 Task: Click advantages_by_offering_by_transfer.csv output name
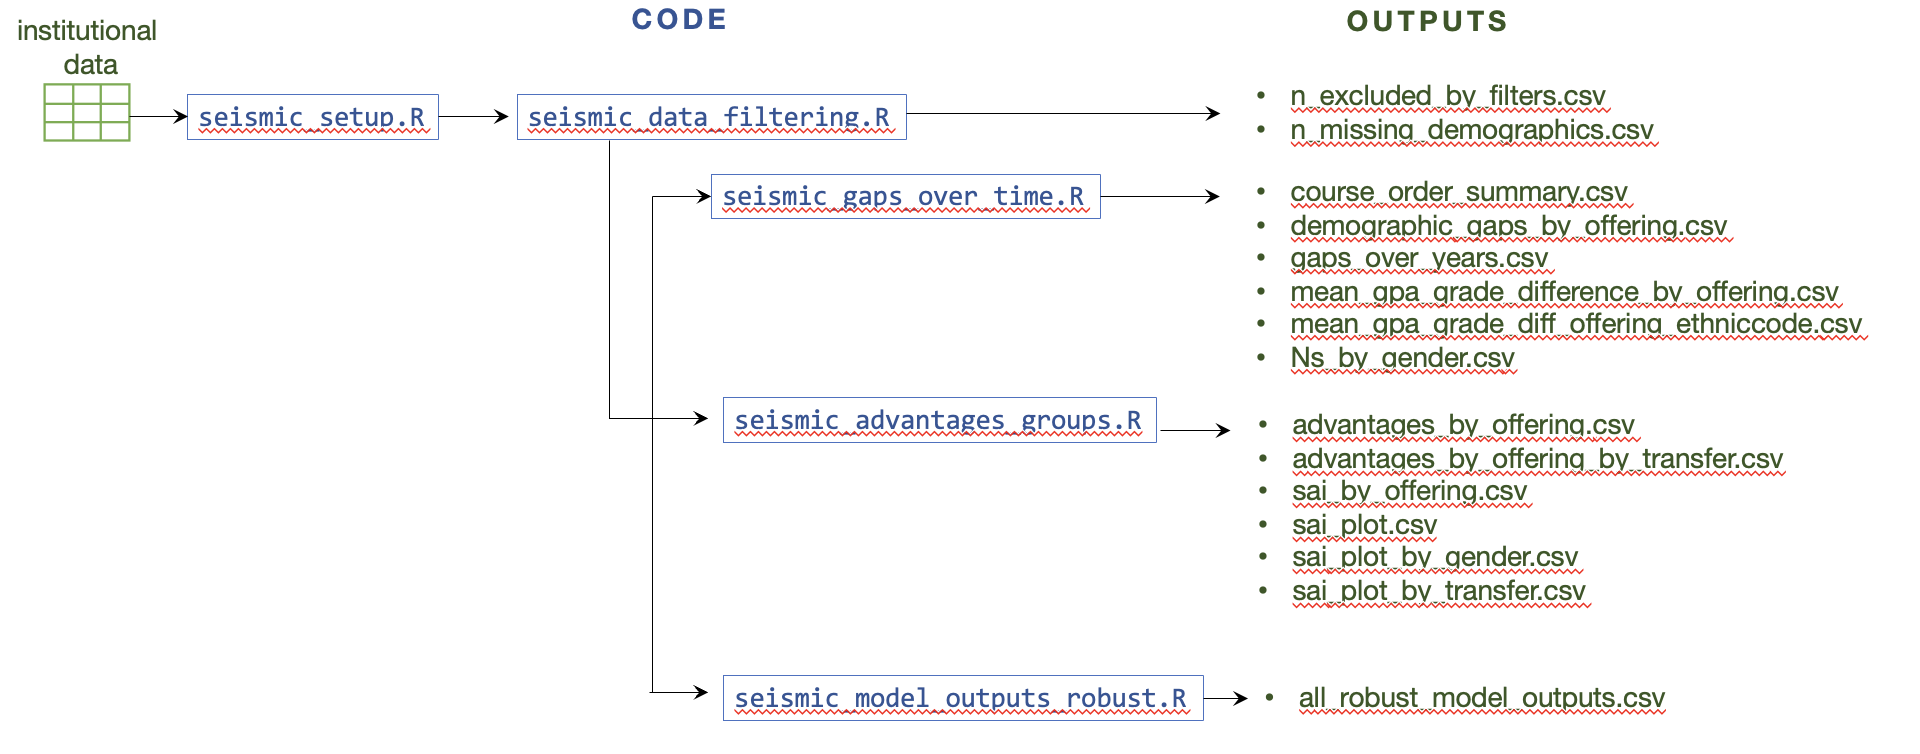coord(1538,459)
